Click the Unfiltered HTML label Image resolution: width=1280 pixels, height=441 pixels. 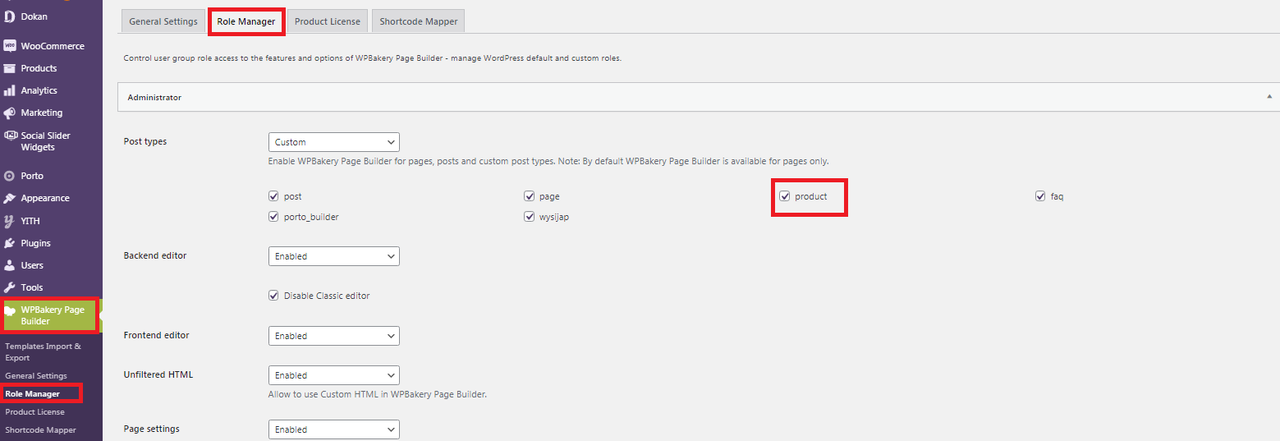(158, 374)
